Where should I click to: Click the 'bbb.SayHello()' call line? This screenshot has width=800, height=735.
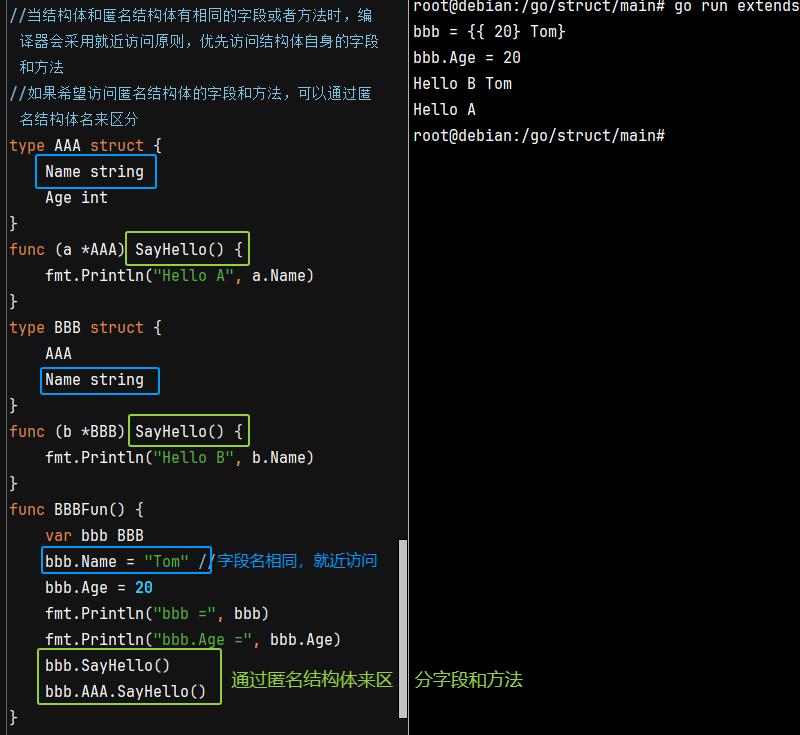[x=108, y=666]
